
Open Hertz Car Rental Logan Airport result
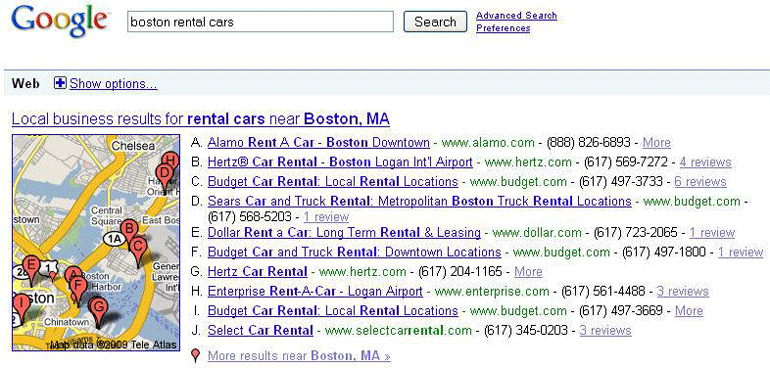click(x=340, y=162)
